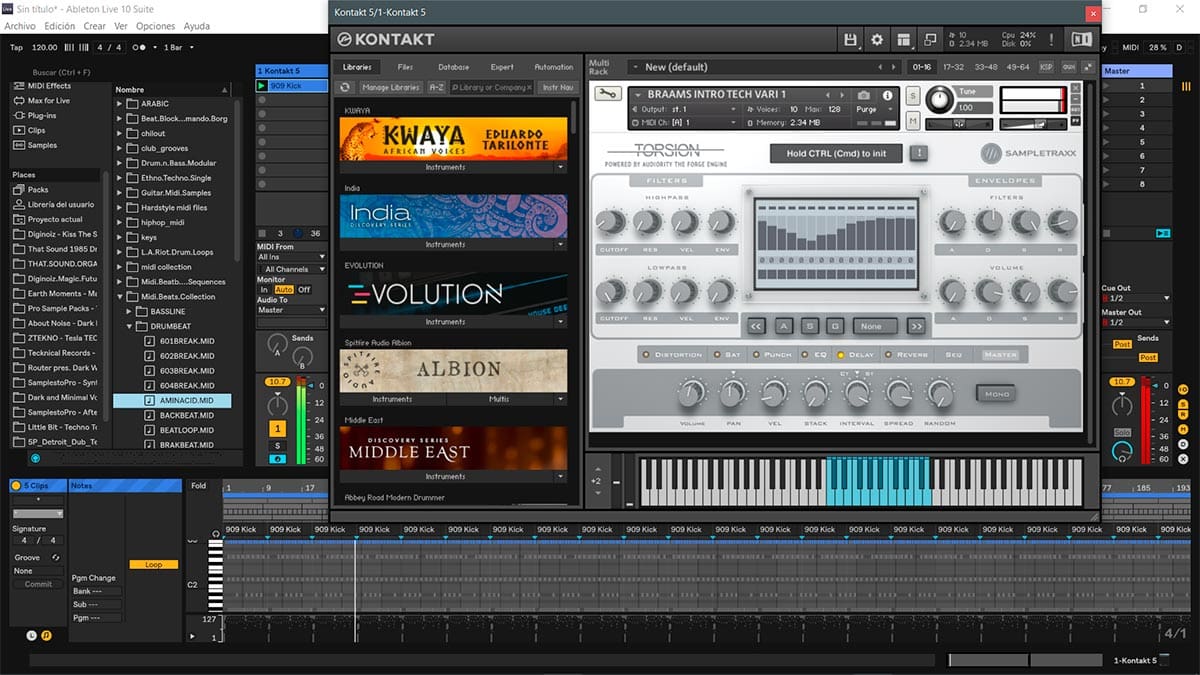The width and height of the screenshot is (1200, 675).
Task: Click the Native Instruments logo button
Action: tap(1081, 39)
